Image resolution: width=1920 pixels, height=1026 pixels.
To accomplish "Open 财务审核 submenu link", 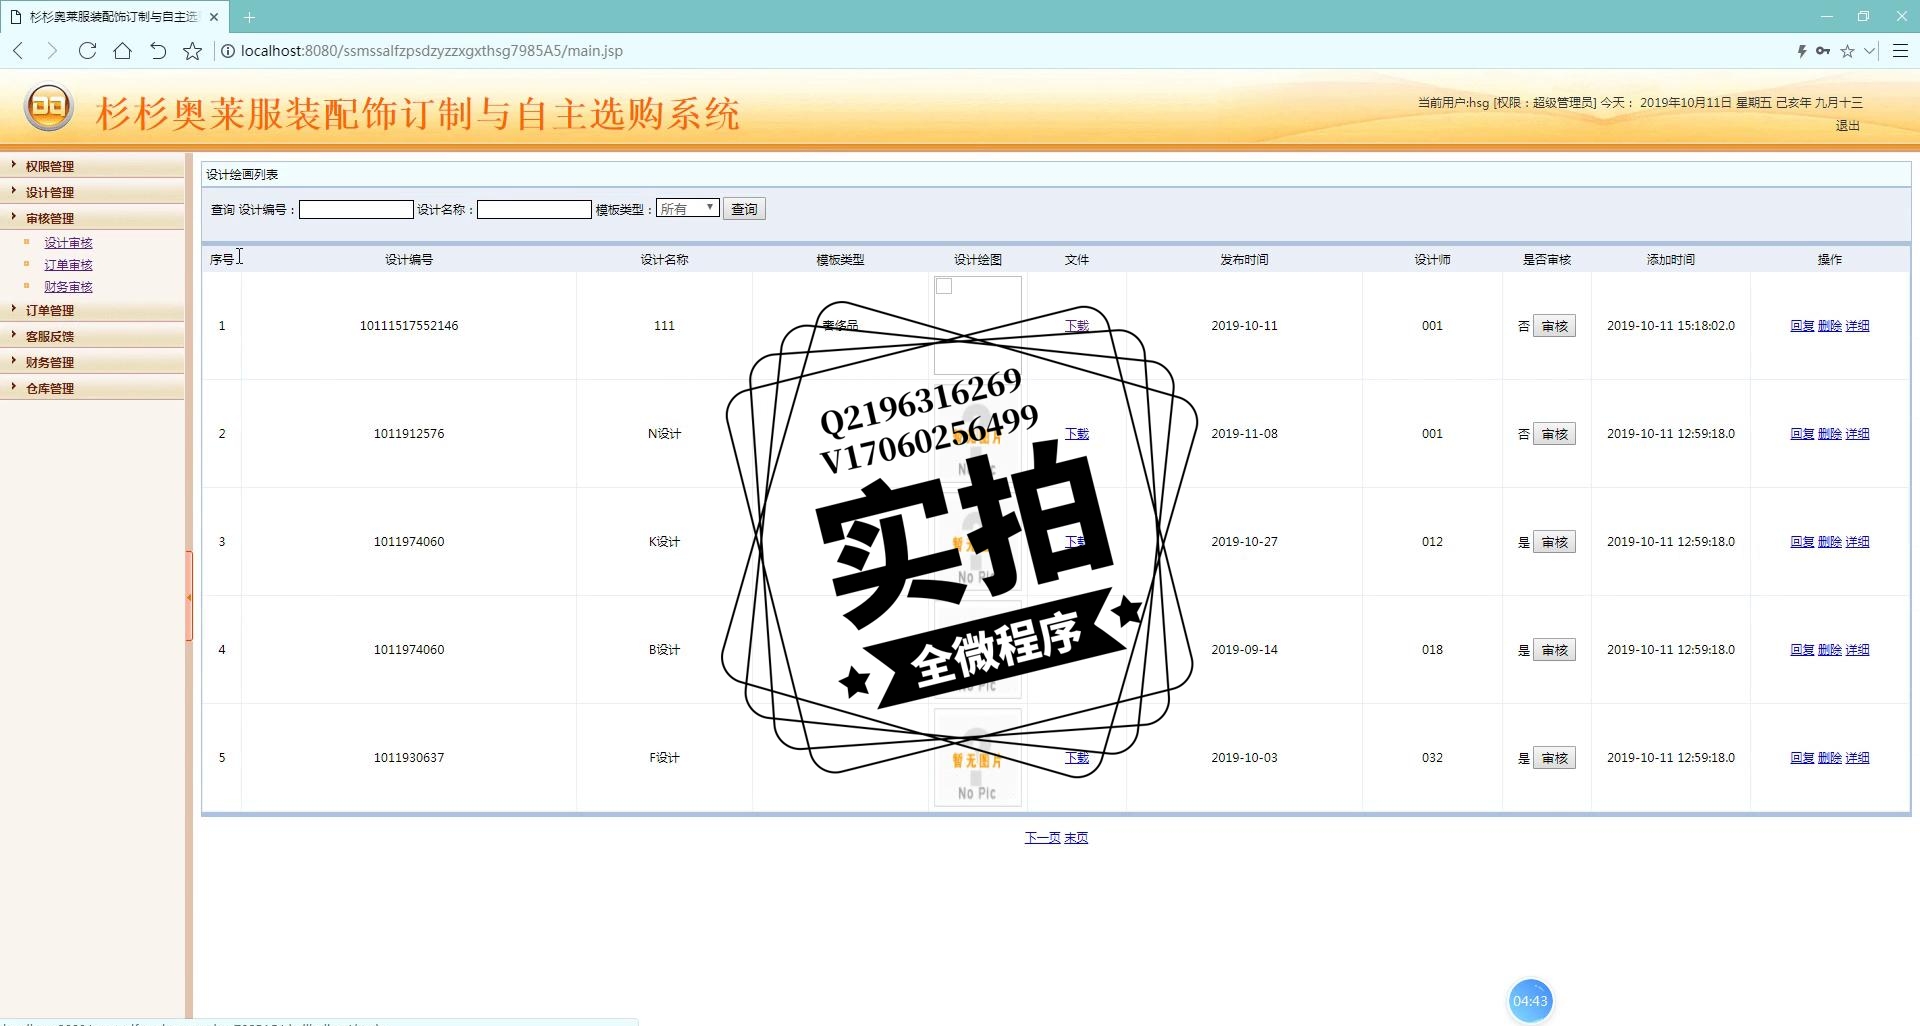I will 68,287.
